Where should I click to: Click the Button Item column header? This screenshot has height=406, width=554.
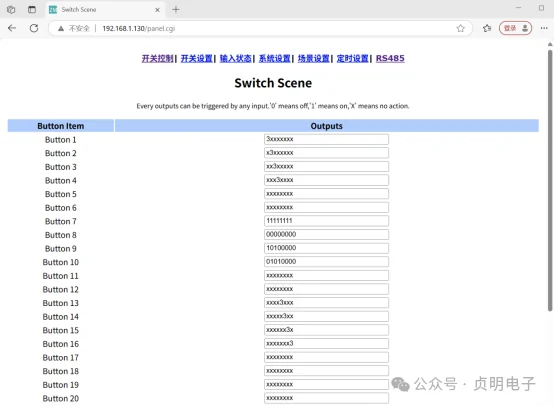click(61, 126)
